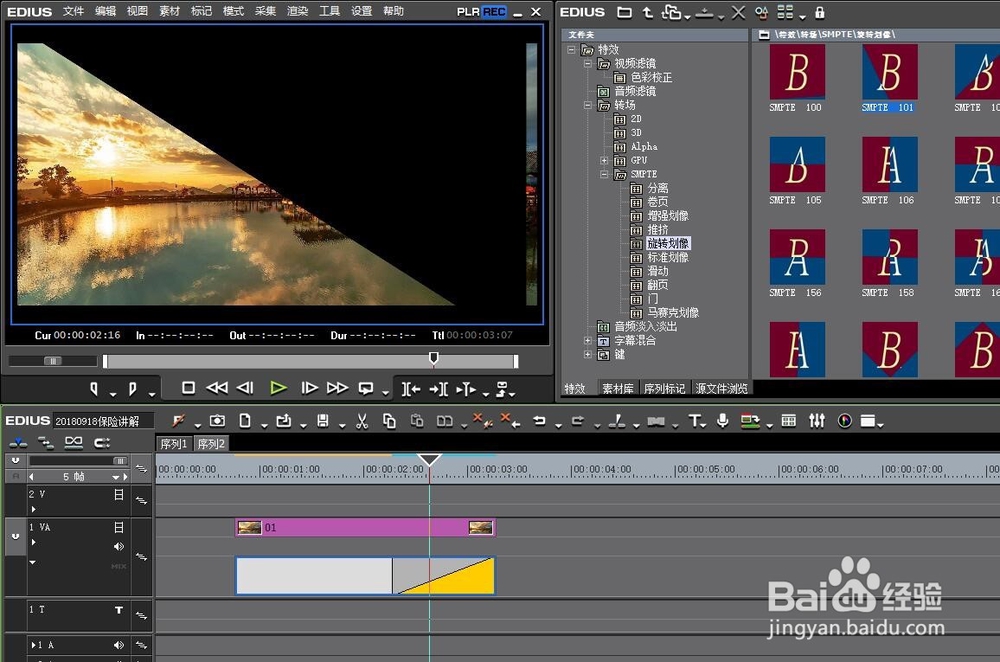
Task: Click the voice-over microphone icon
Action: tap(723, 421)
